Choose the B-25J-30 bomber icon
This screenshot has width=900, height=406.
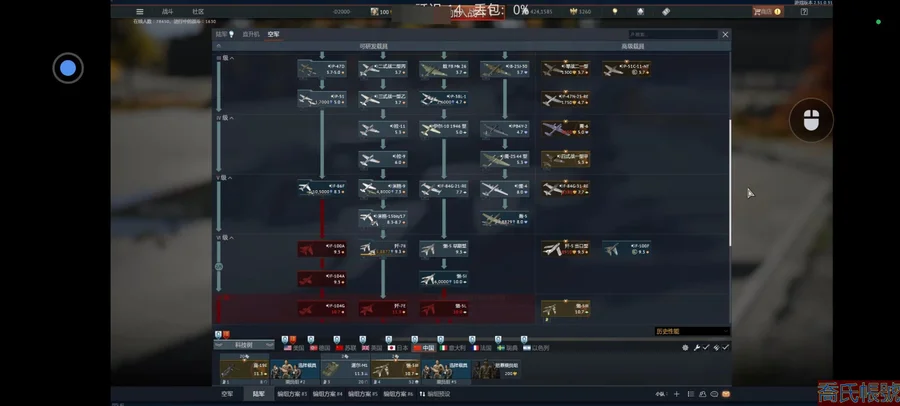[504, 69]
